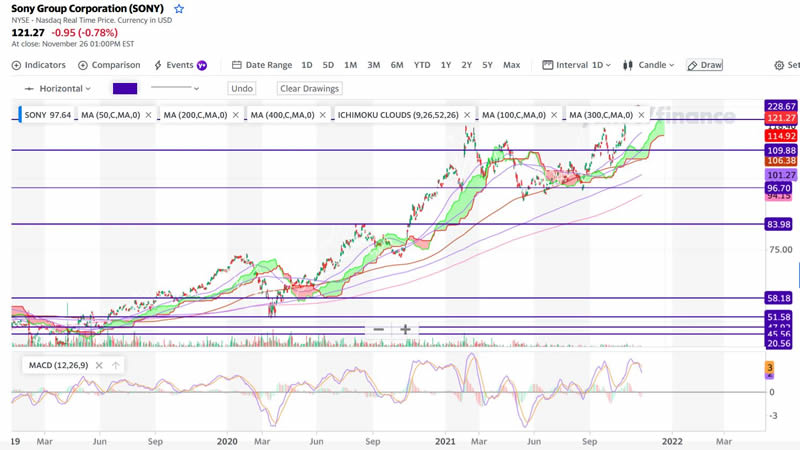The image size is (800, 450).
Task: Click the Clear Drawings button
Action: click(309, 88)
